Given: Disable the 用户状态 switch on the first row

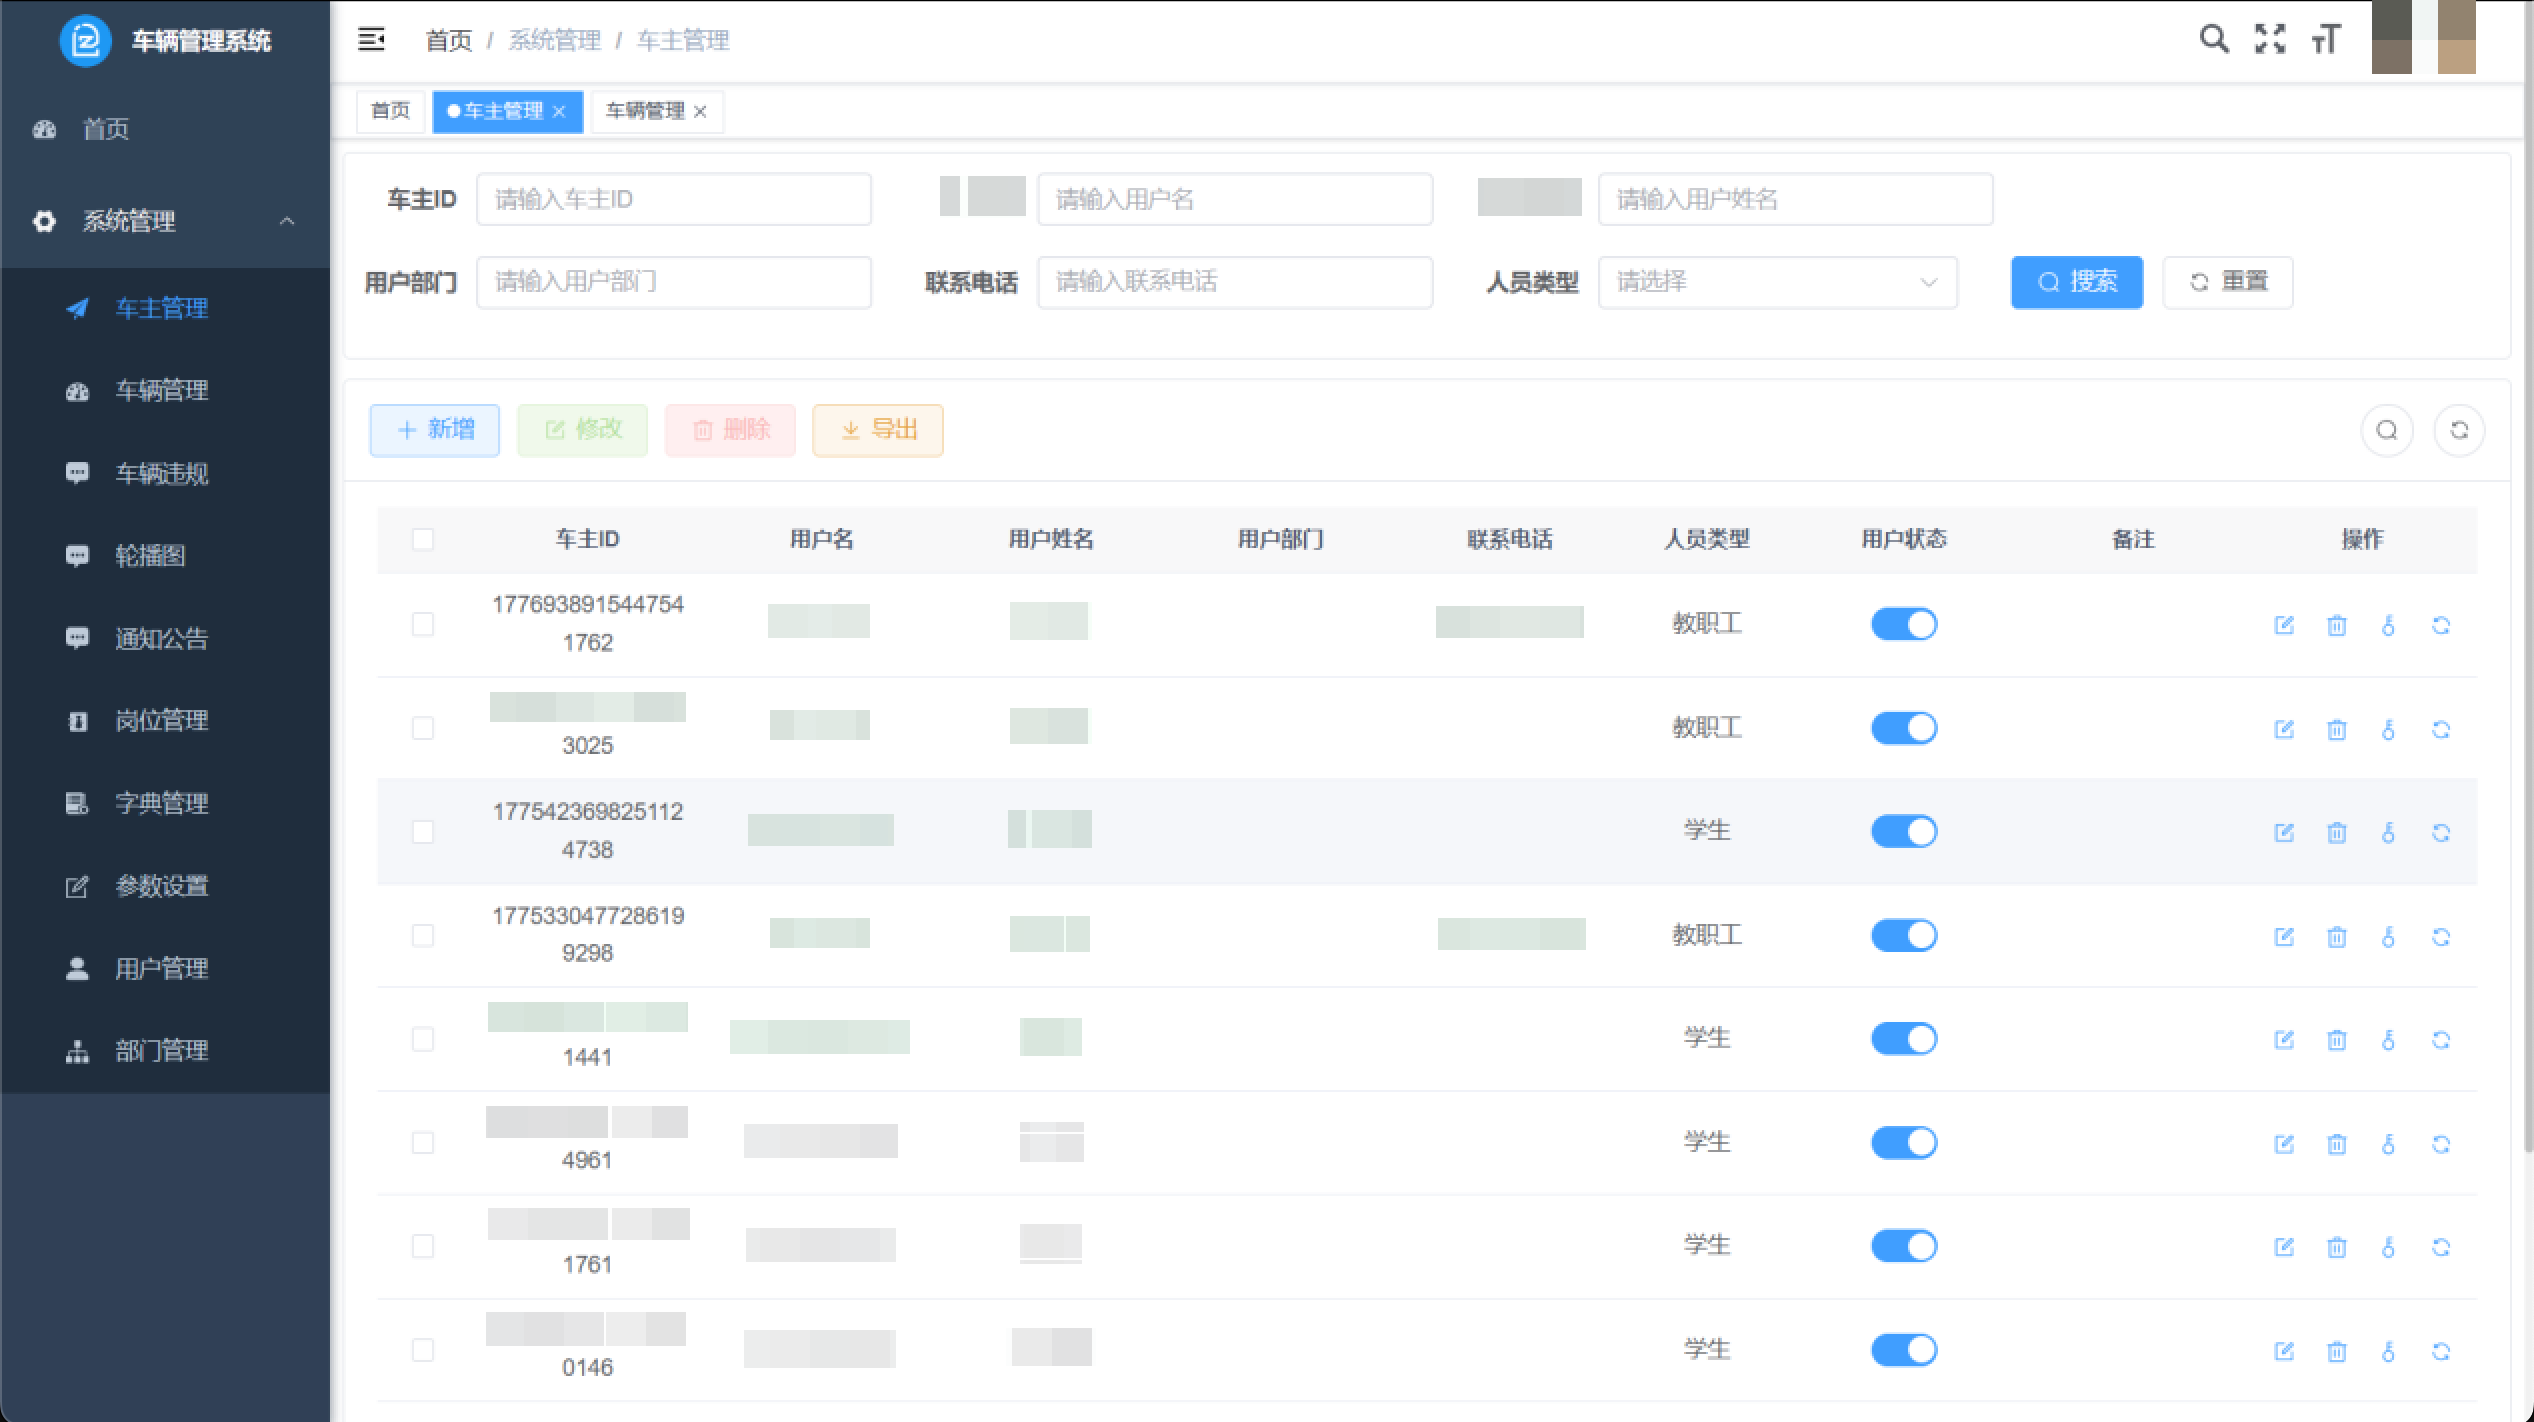Looking at the screenshot, I should pyautogui.click(x=1903, y=624).
